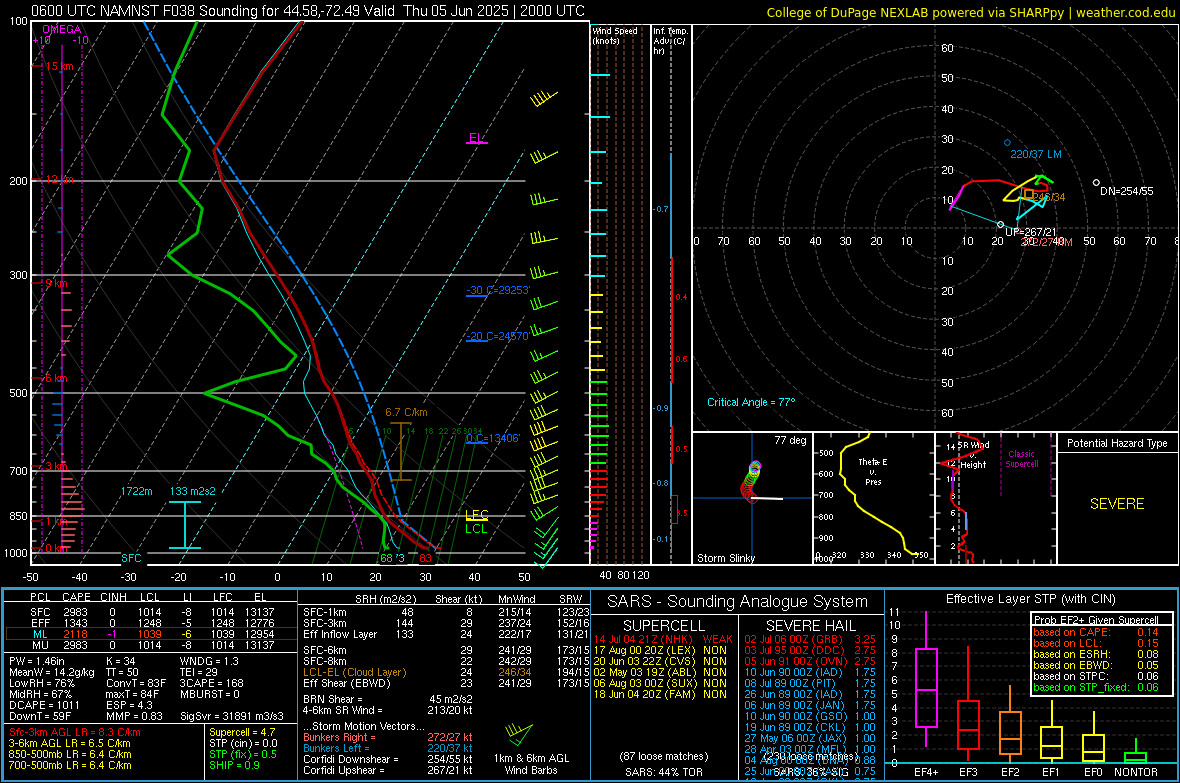Click the 'SR Wind v. Height' plot title
The height and width of the screenshot is (783, 1180).
click(x=973, y=455)
